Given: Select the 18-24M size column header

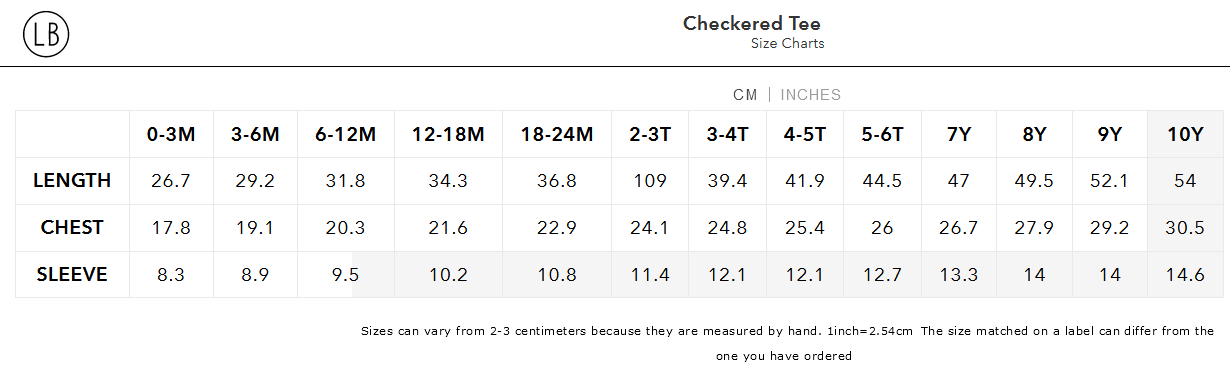Looking at the screenshot, I should pos(557,134).
